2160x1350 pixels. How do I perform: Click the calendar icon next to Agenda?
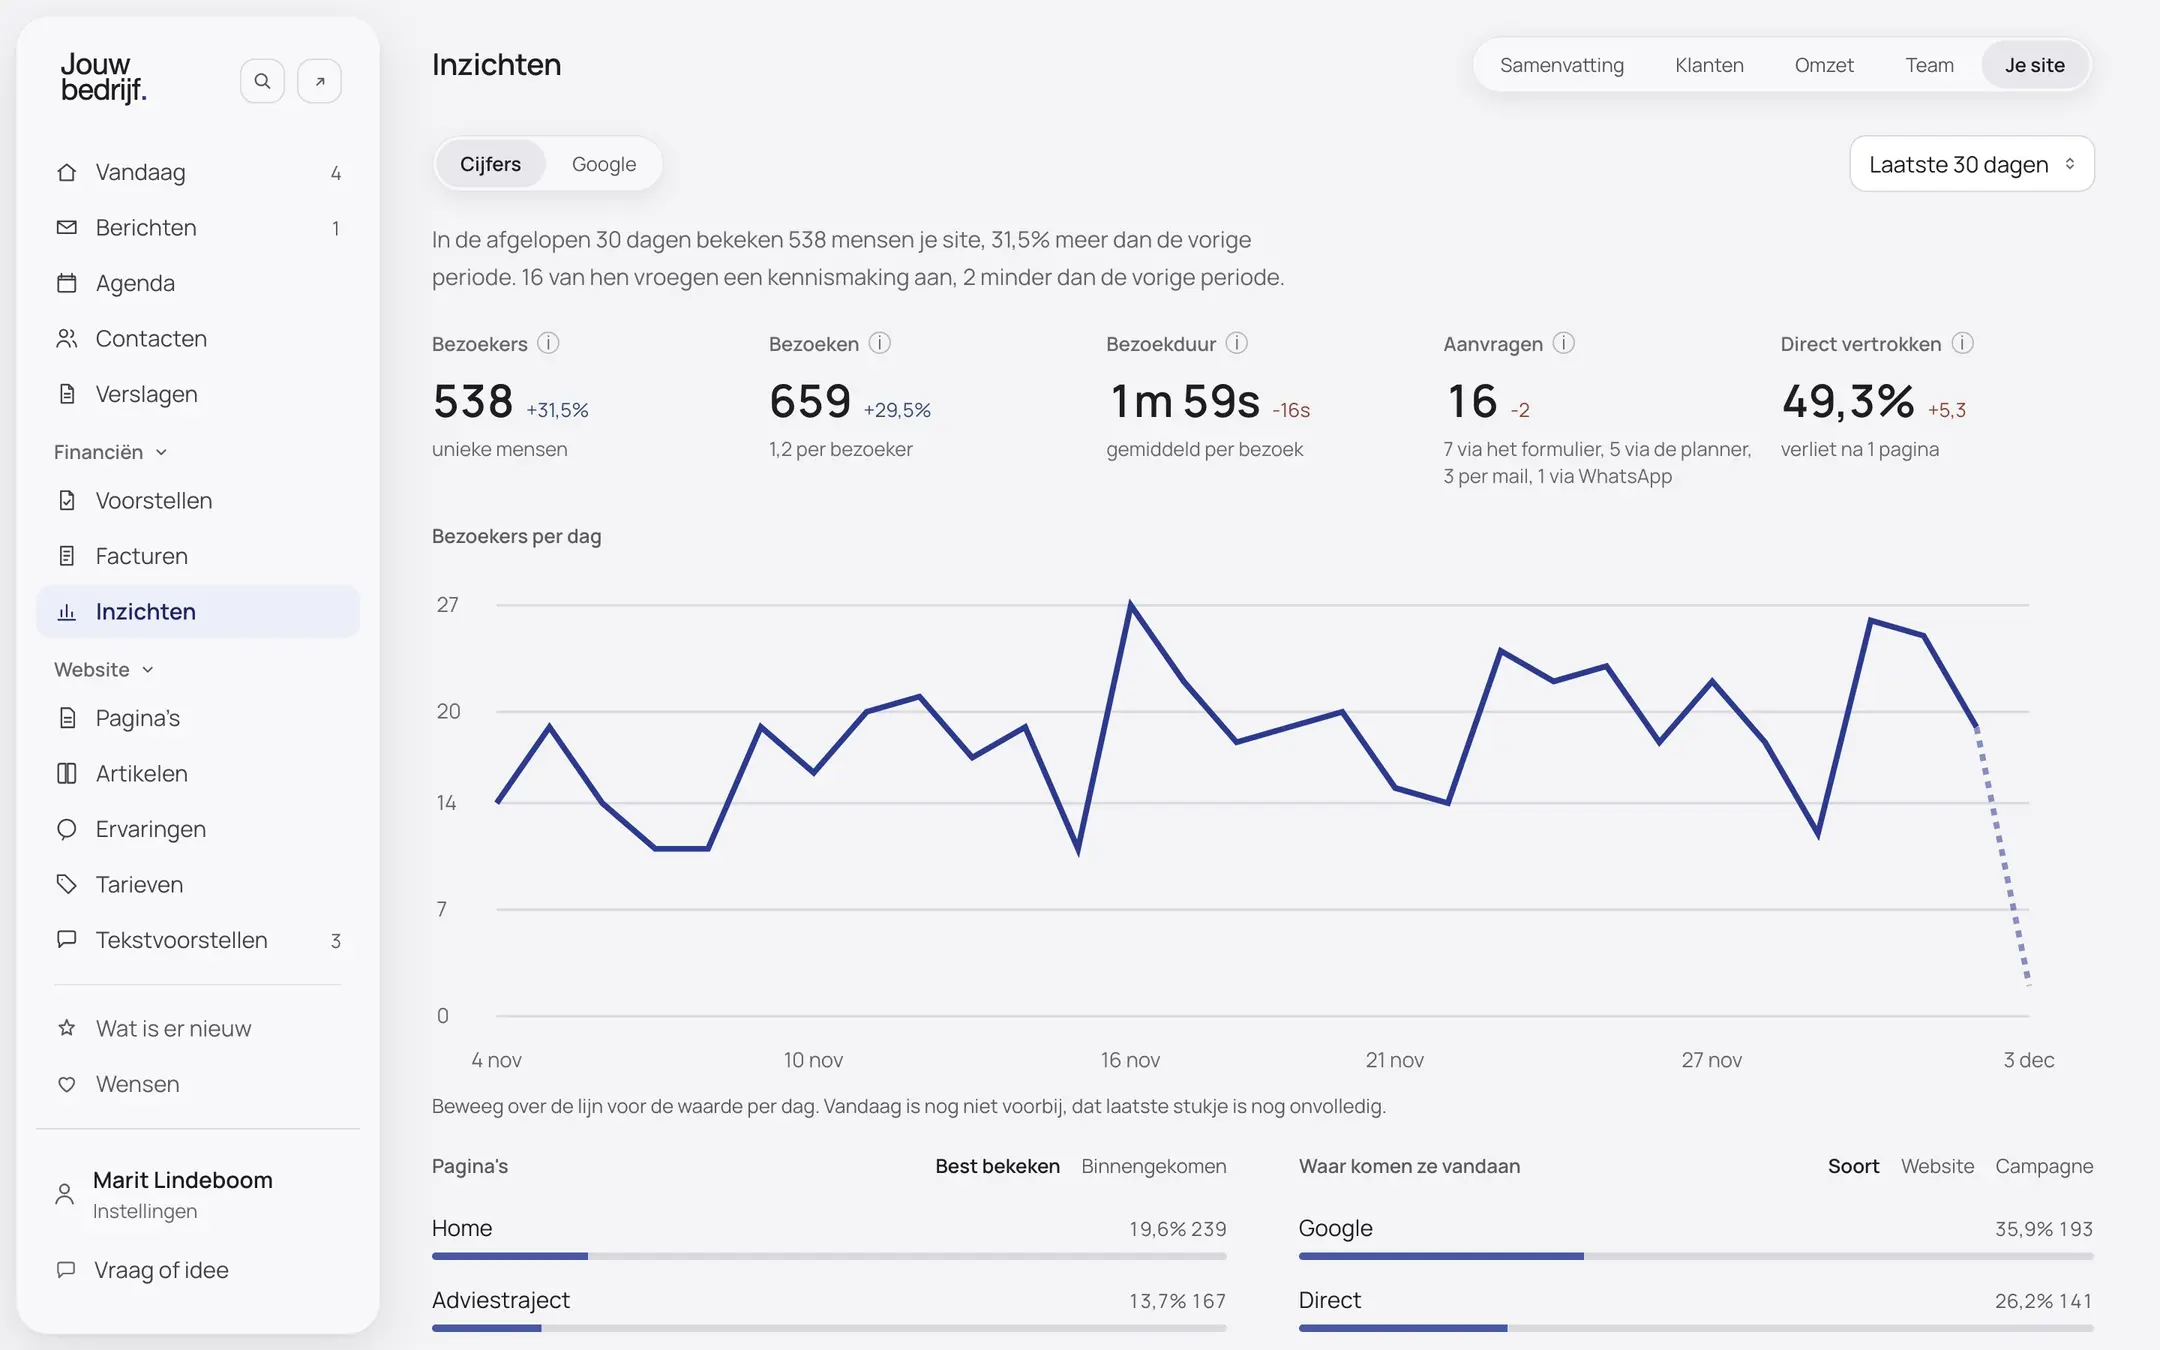67,283
